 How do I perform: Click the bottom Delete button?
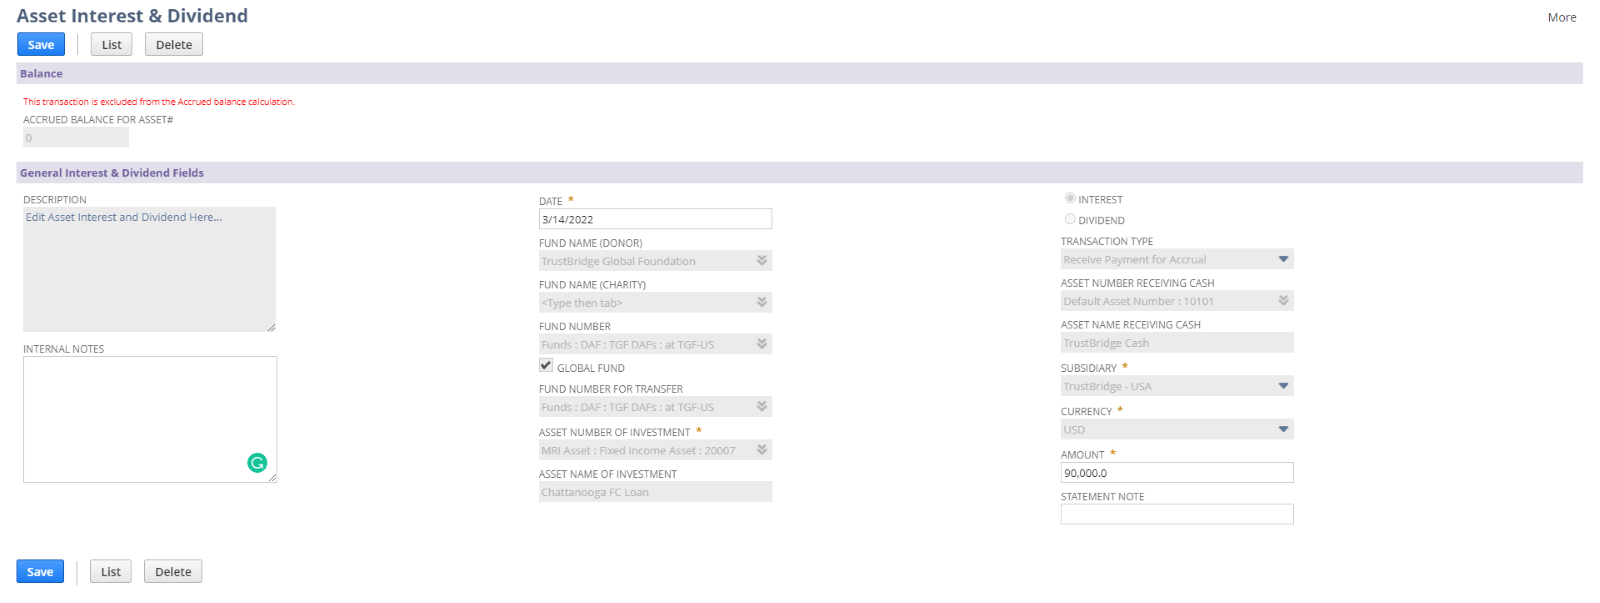click(173, 572)
